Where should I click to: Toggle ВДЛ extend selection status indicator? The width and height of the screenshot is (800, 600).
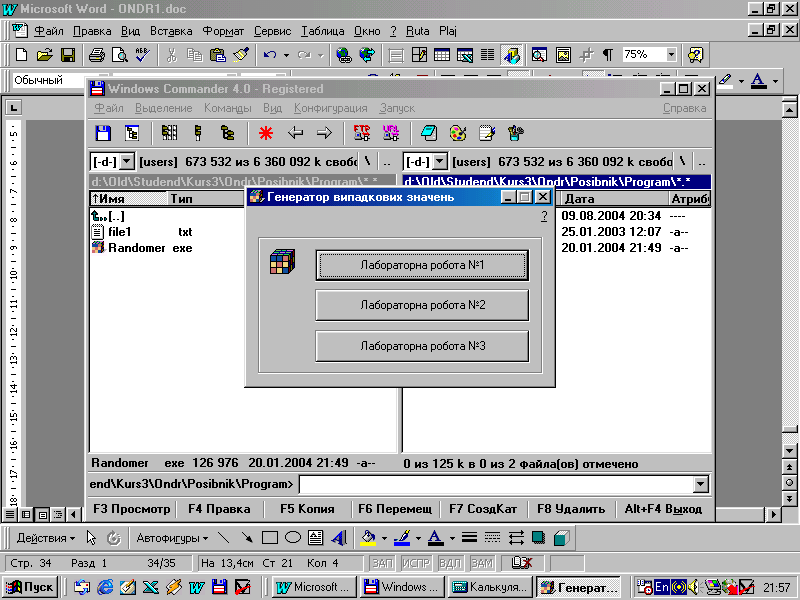450,563
